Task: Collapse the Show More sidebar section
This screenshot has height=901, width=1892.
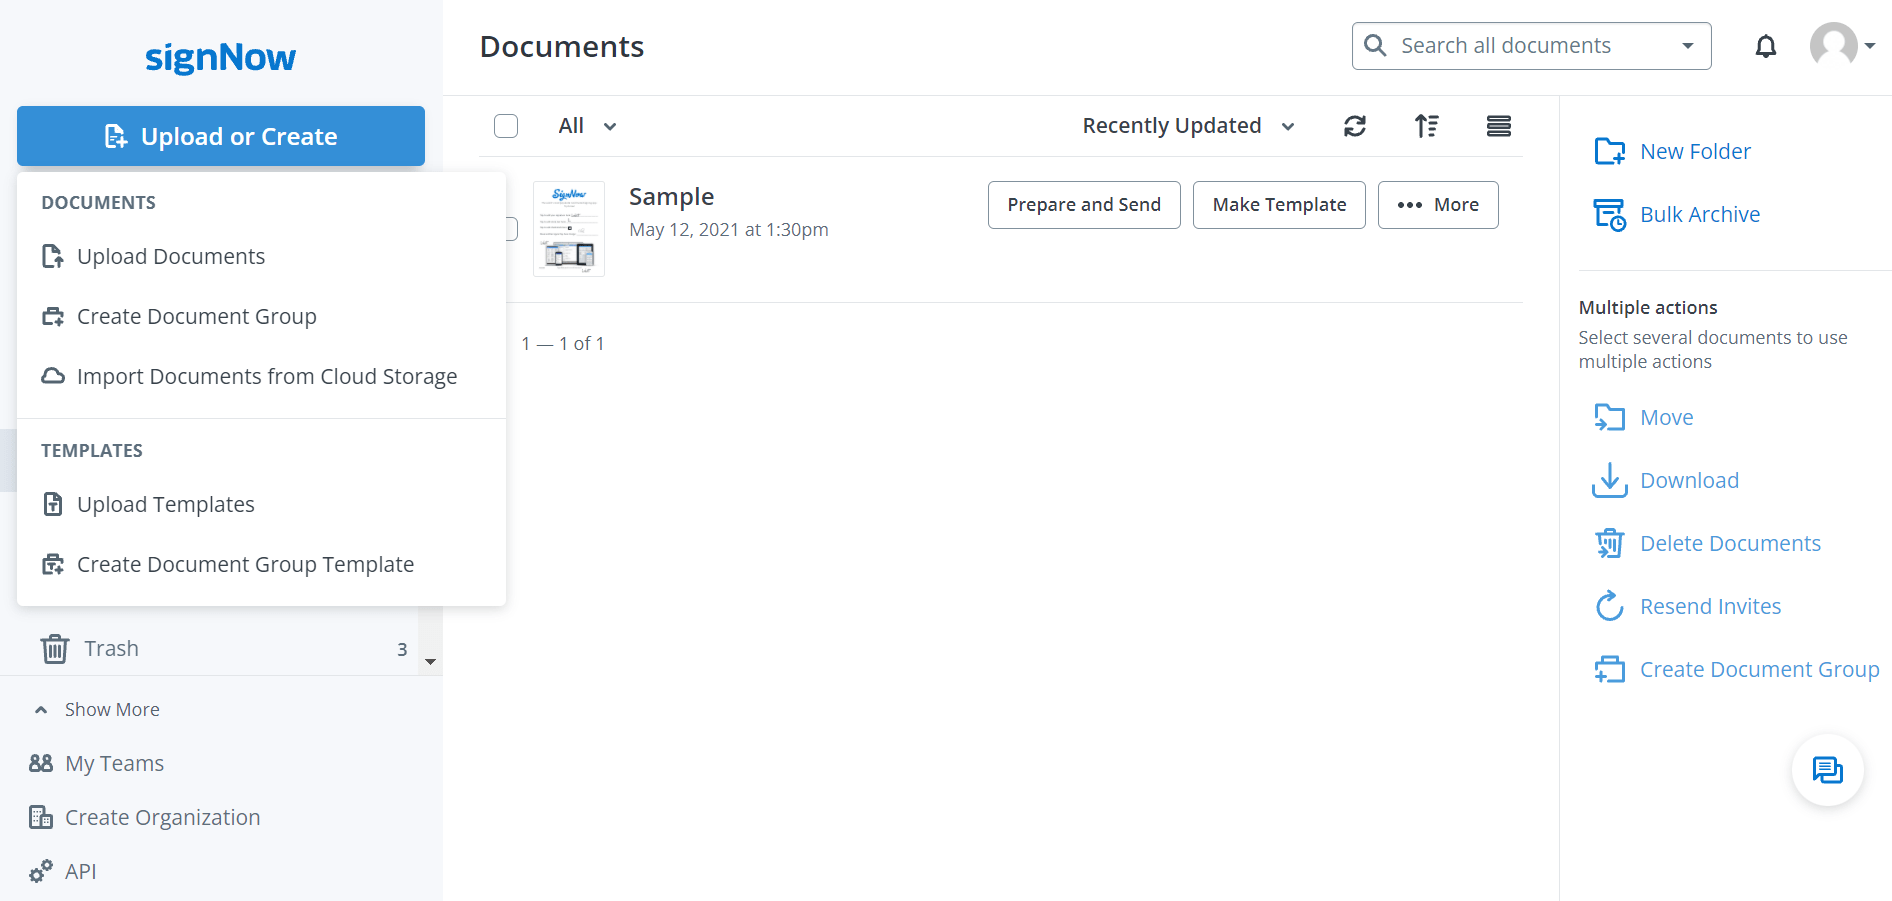Action: (x=110, y=709)
